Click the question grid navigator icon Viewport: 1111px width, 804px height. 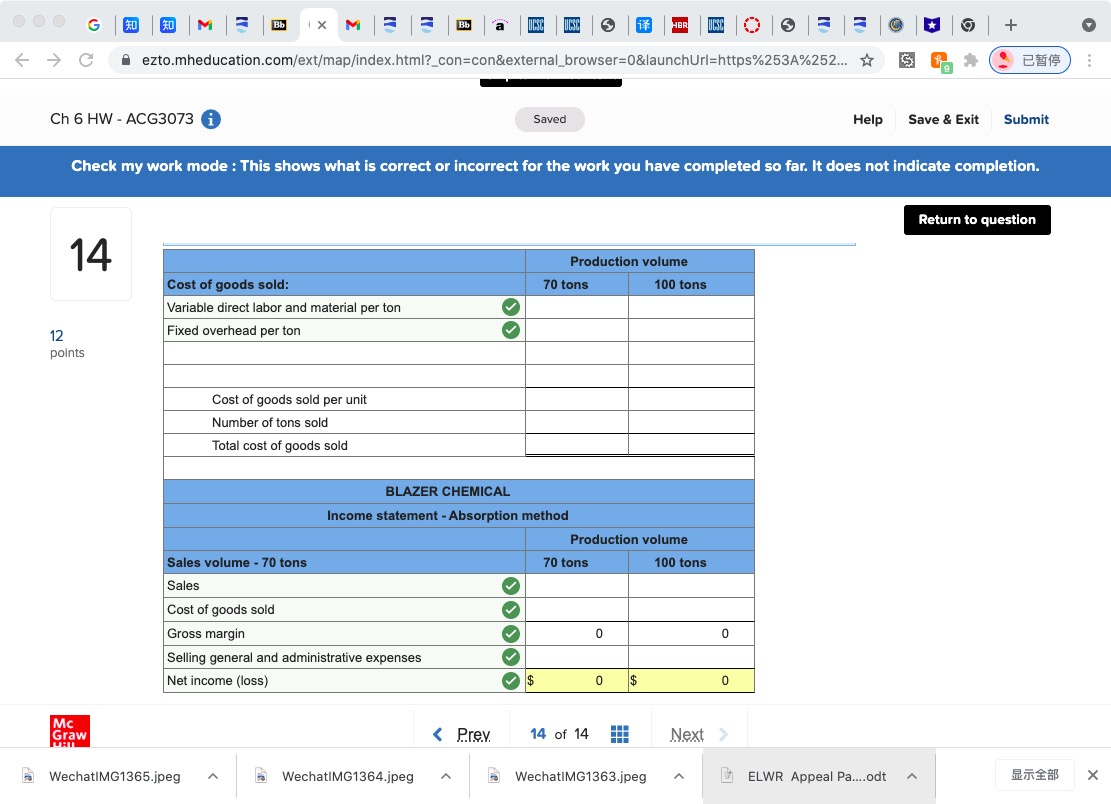tap(620, 733)
